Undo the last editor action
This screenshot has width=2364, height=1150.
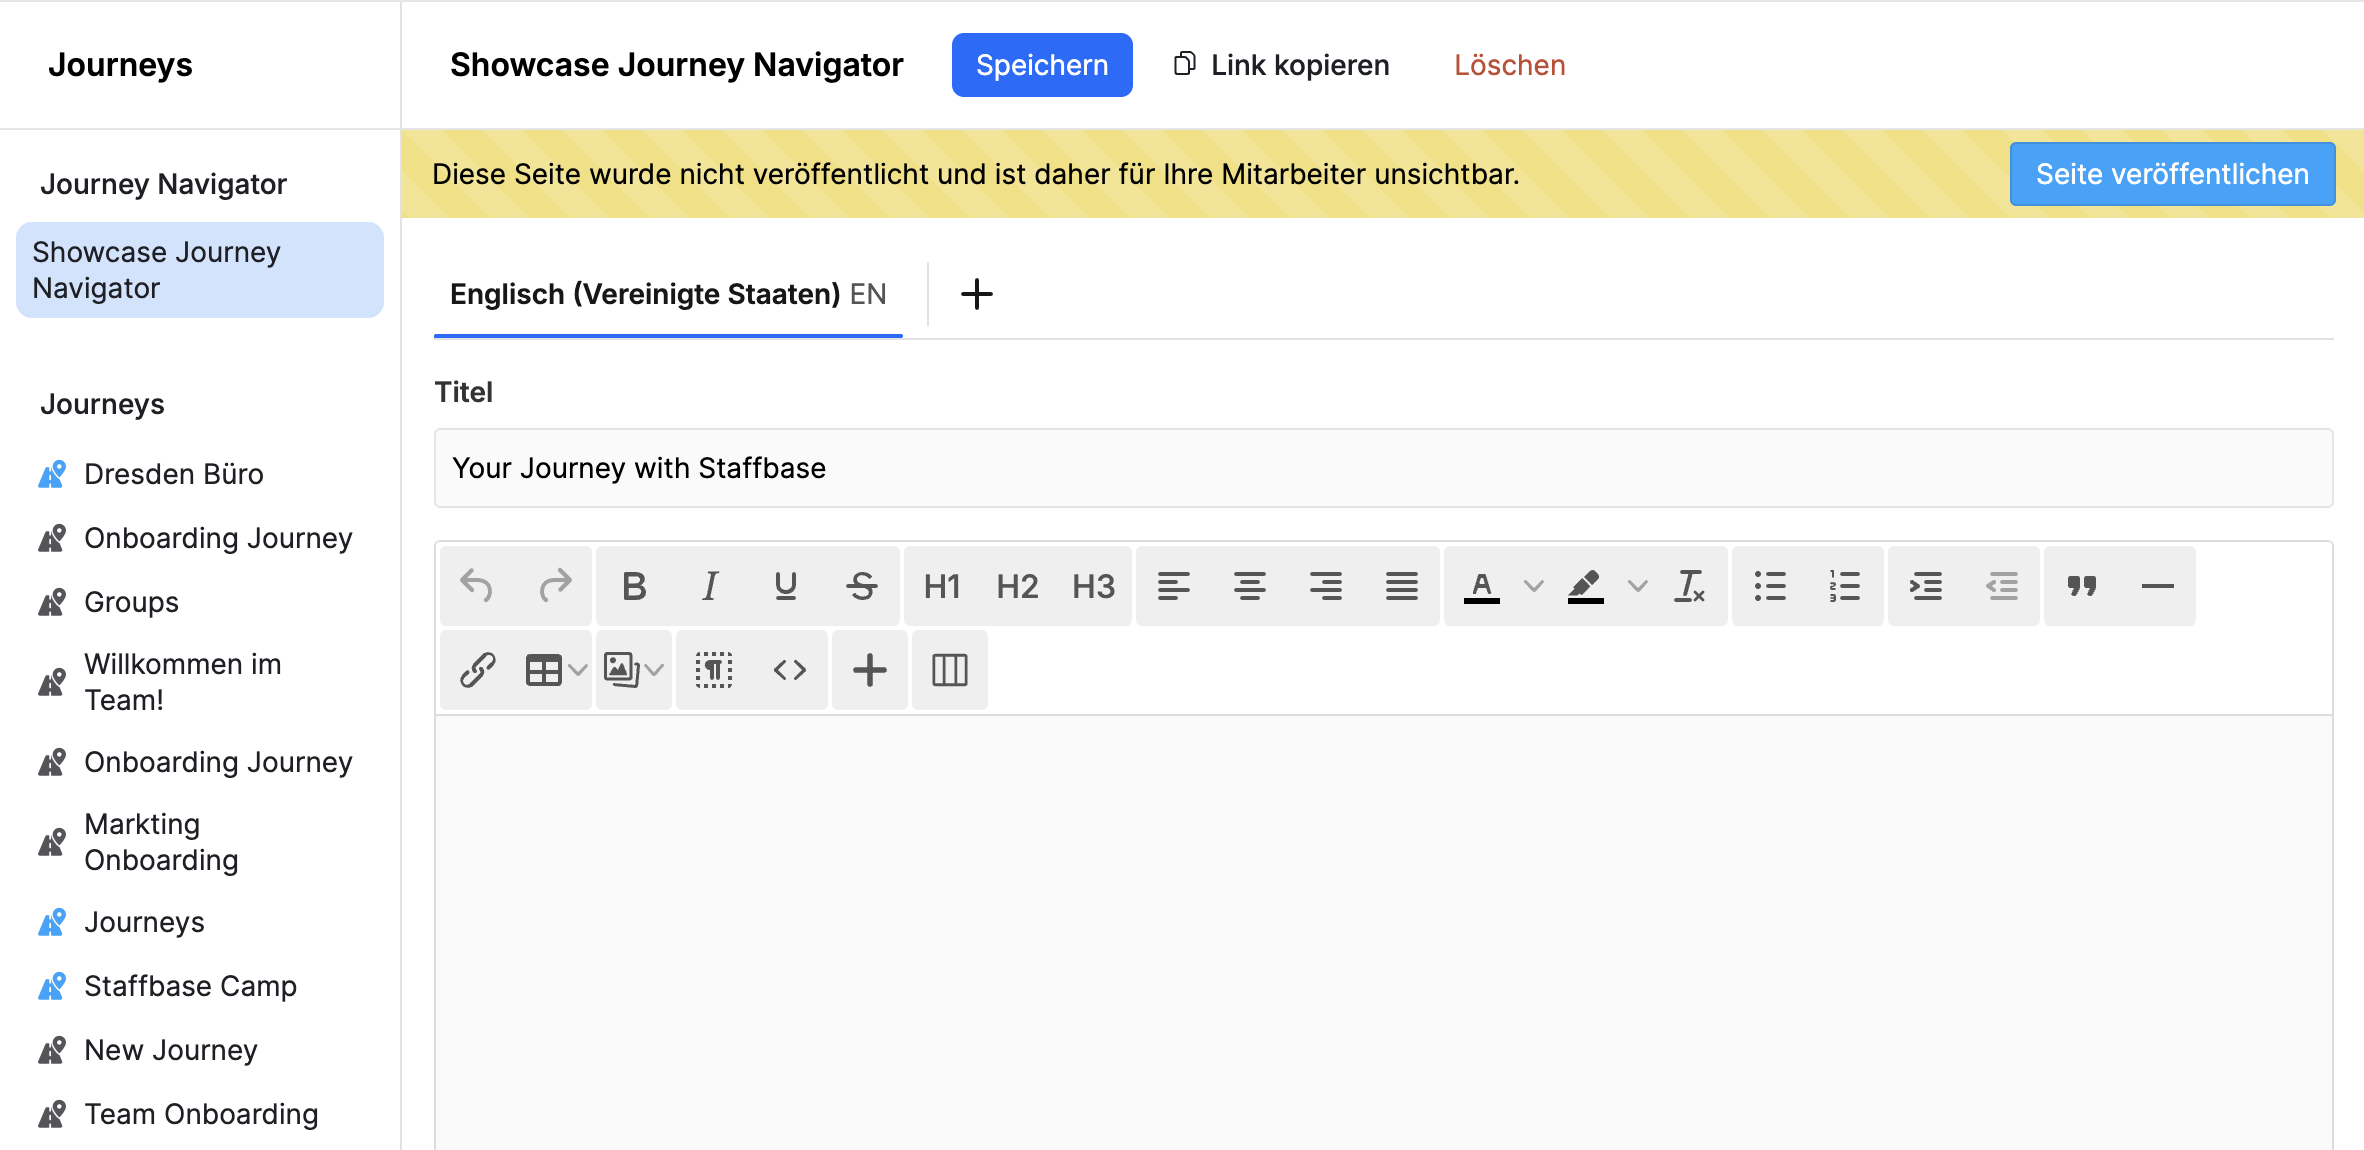tap(477, 586)
